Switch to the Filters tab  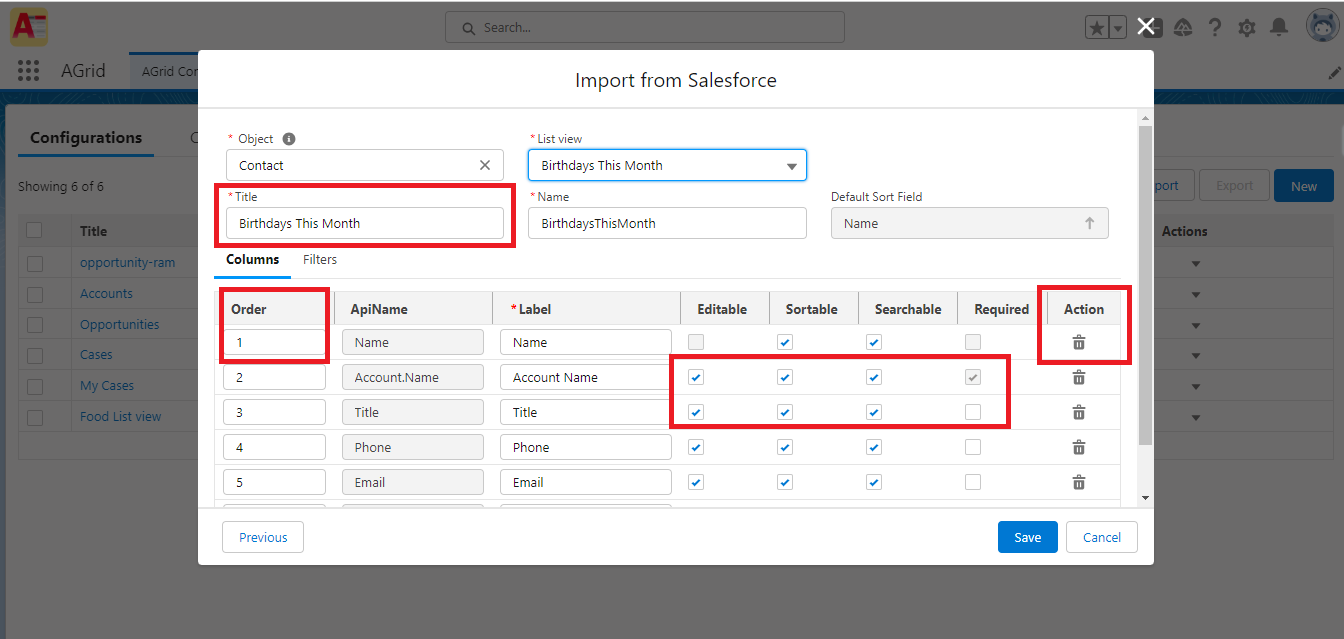[320, 260]
